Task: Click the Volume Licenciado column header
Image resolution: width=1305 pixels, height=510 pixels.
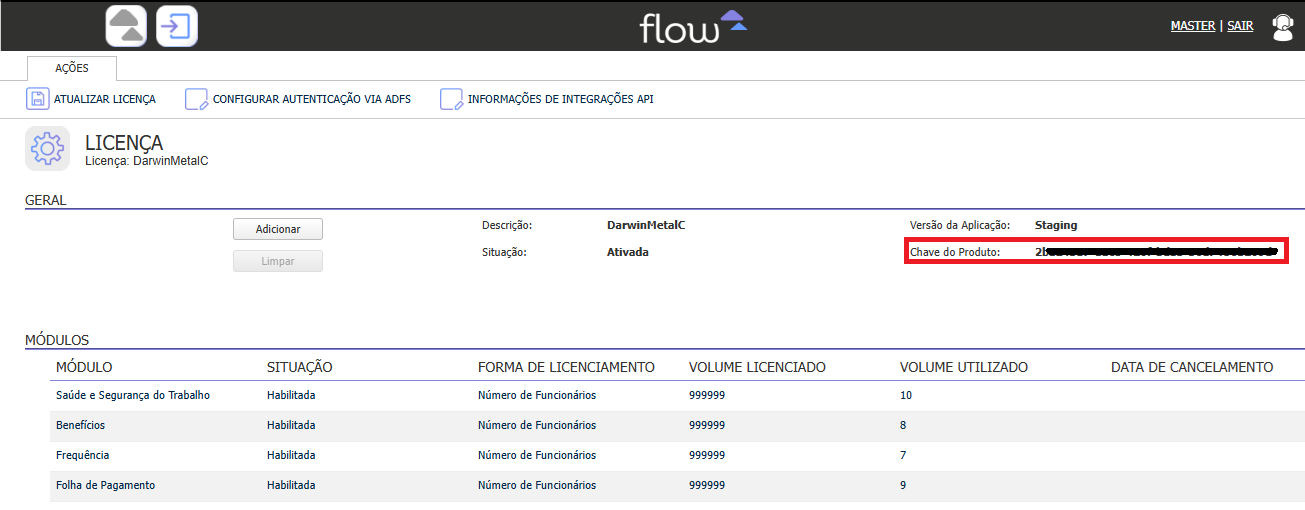Action: point(757,367)
